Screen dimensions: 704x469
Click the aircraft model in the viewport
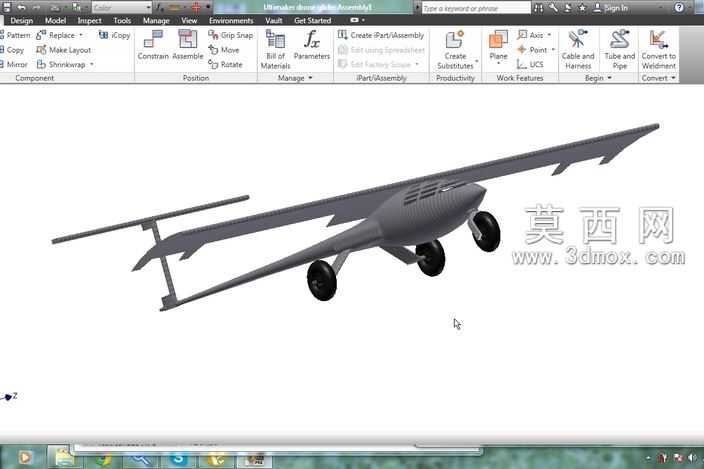tap(355, 216)
